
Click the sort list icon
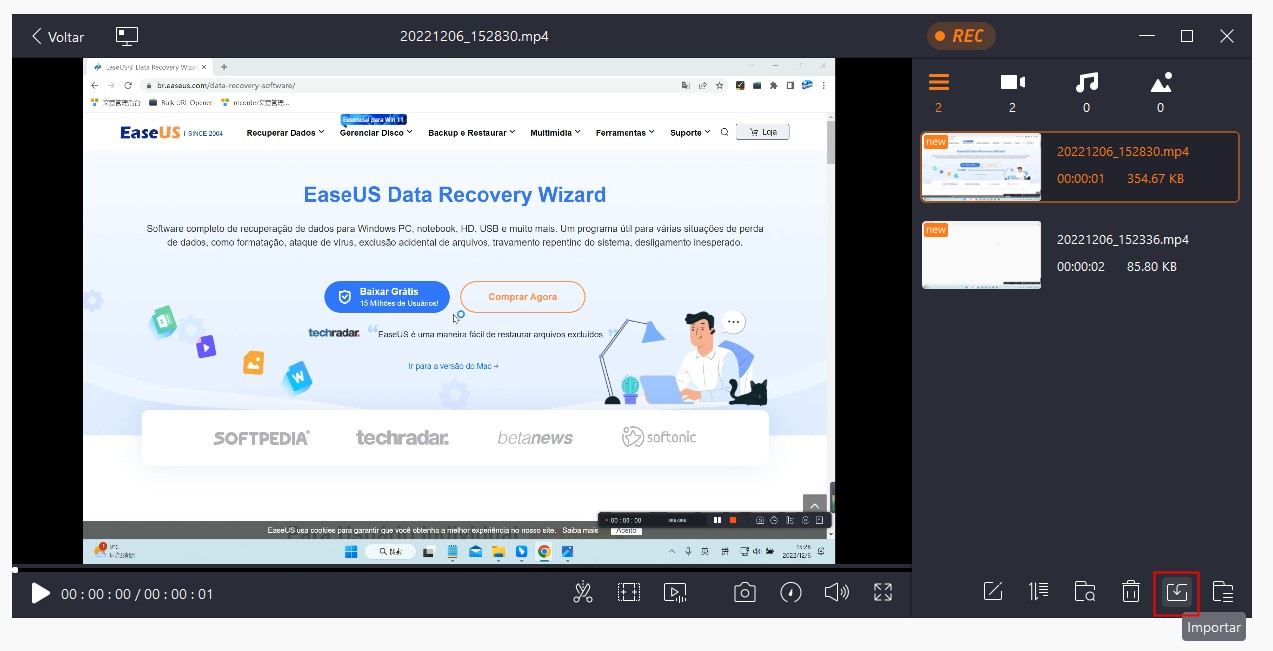(1038, 591)
